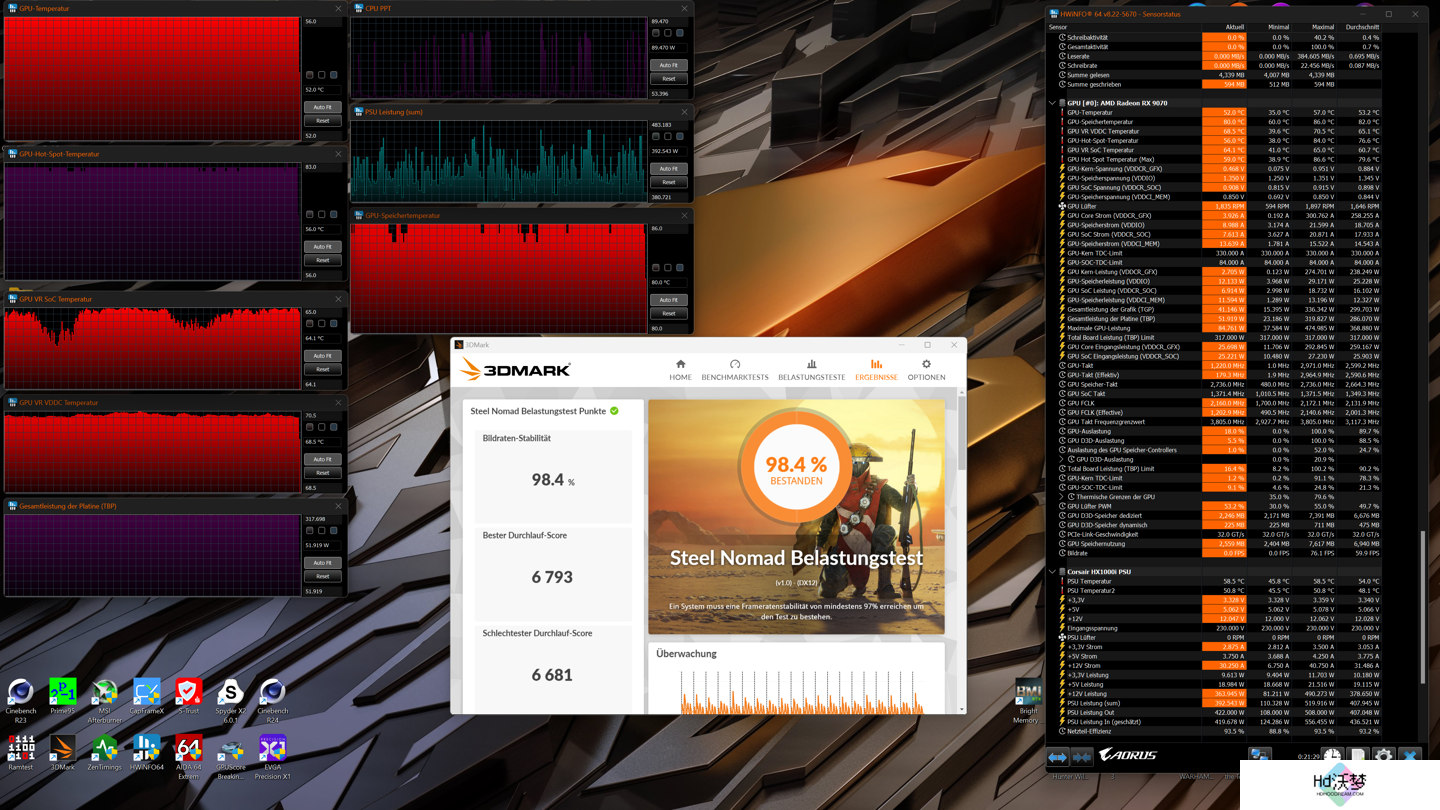The width and height of the screenshot is (1440, 810).
Task: Select the Bildrate sensor row
Action: point(1218,553)
